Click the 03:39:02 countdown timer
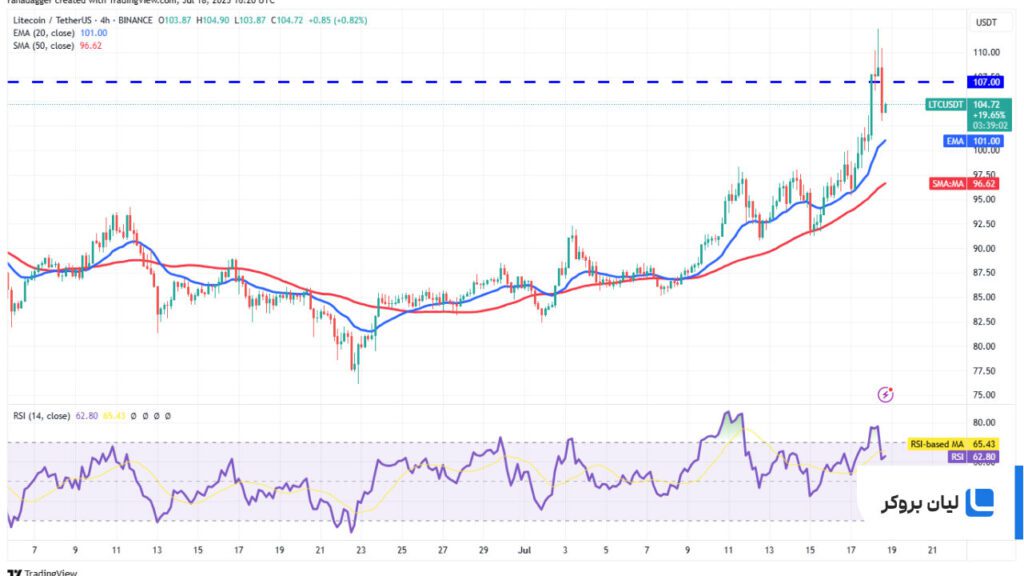The height and width of the screenshot is (576, 1024). pyautogui.click(x=989, y=125)
